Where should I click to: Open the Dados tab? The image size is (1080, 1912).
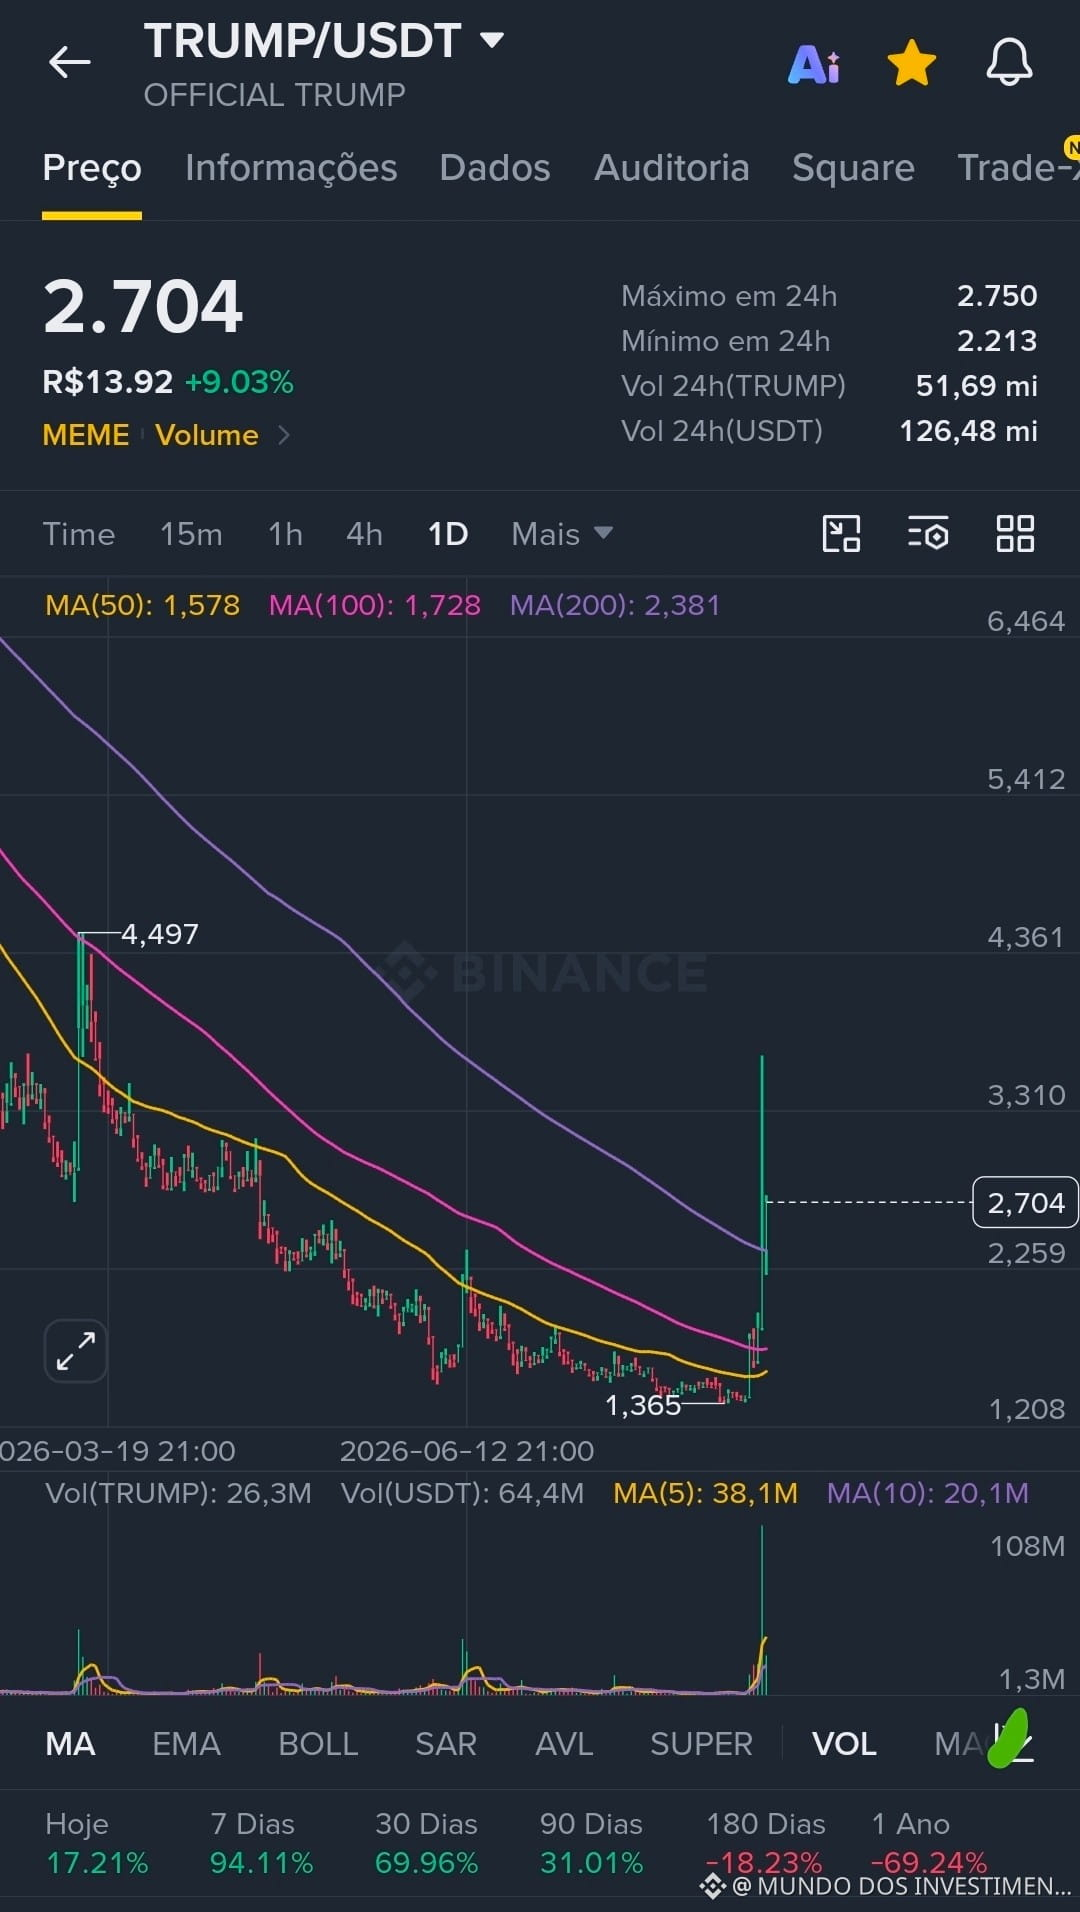point(495,168)
